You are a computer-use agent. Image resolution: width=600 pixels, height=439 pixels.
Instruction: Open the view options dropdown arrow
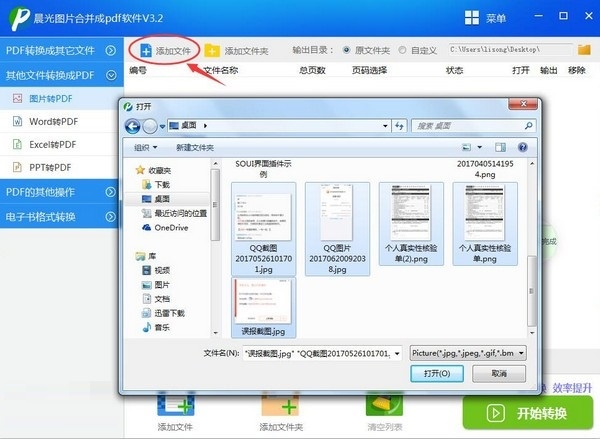tap(479, 147)
